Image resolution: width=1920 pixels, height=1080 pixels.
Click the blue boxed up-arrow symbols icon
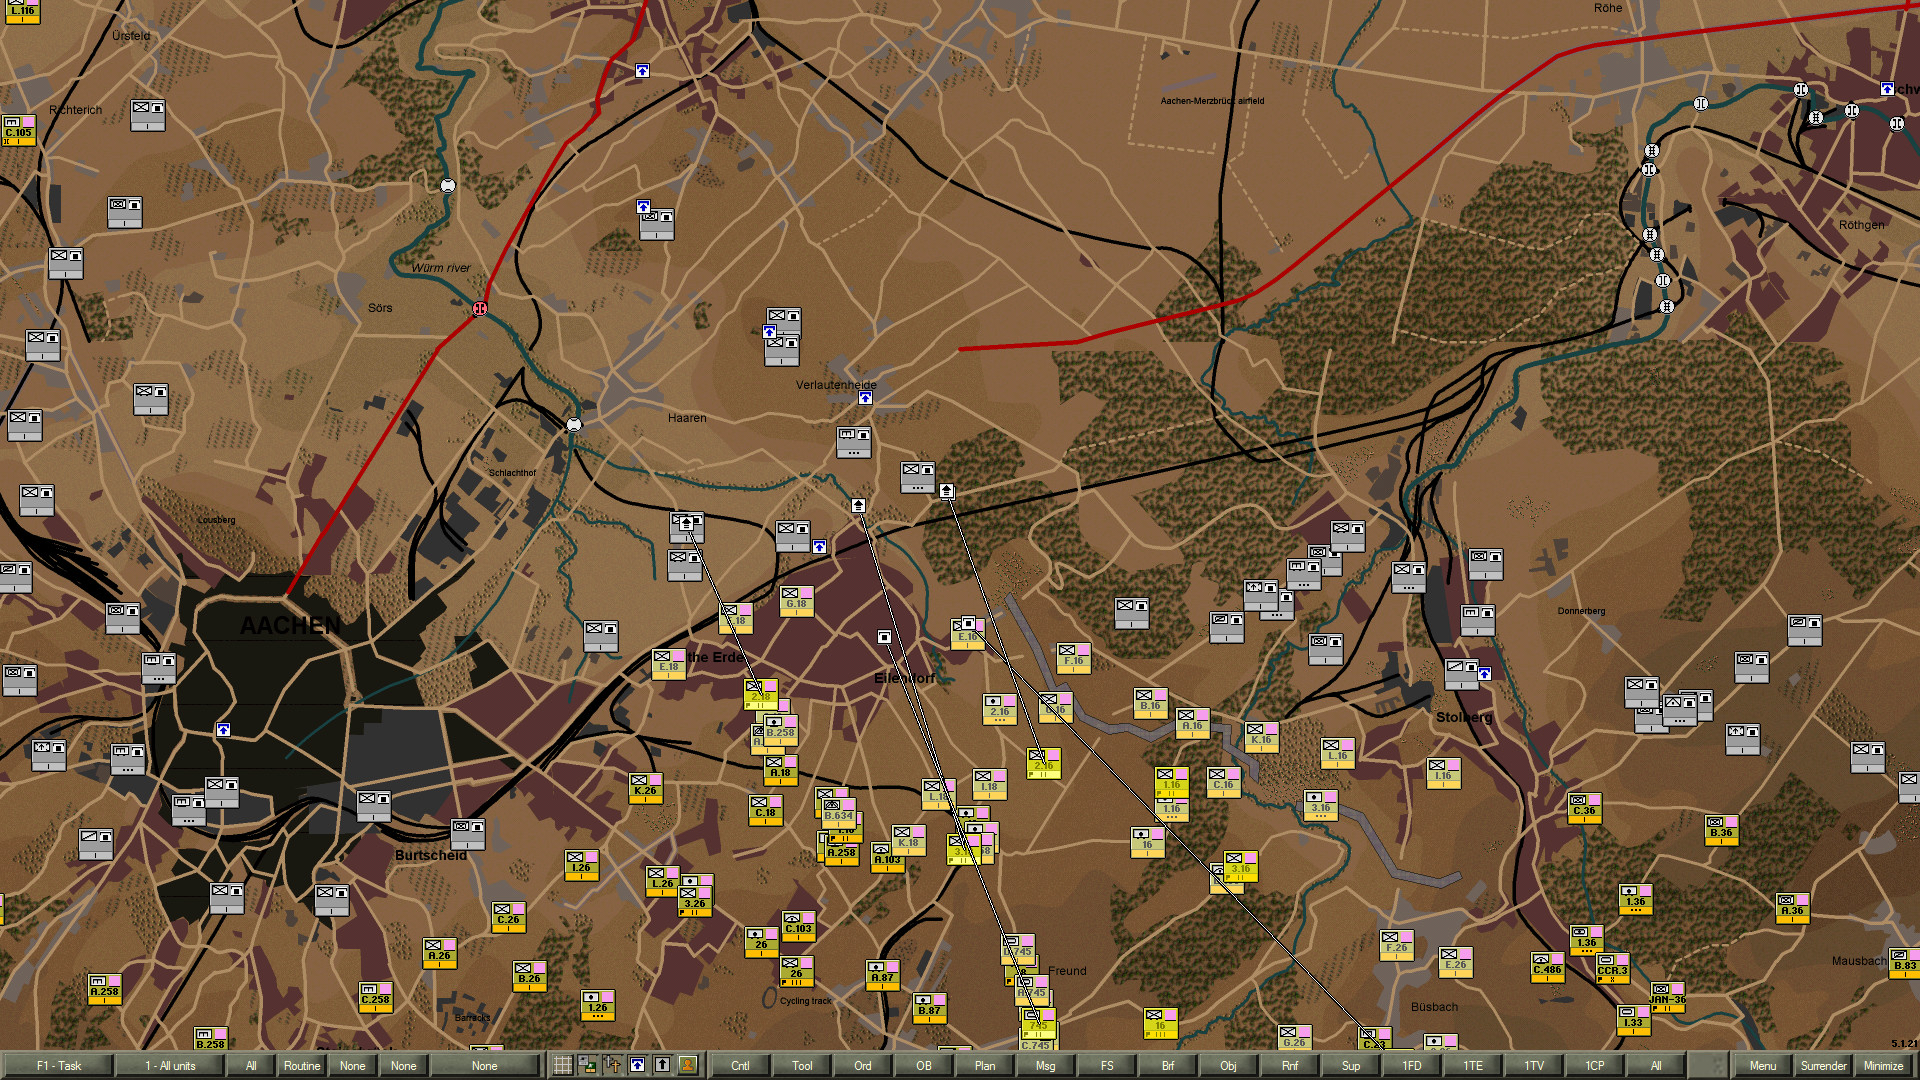coord(637,1066)
